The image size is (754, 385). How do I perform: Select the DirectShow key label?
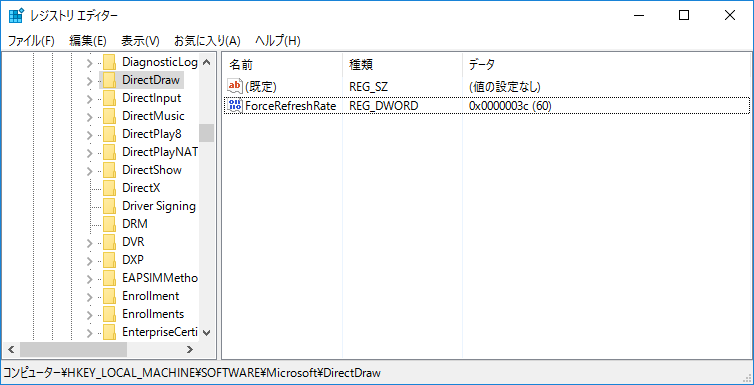pyautogui.click(x=151, y=170)
